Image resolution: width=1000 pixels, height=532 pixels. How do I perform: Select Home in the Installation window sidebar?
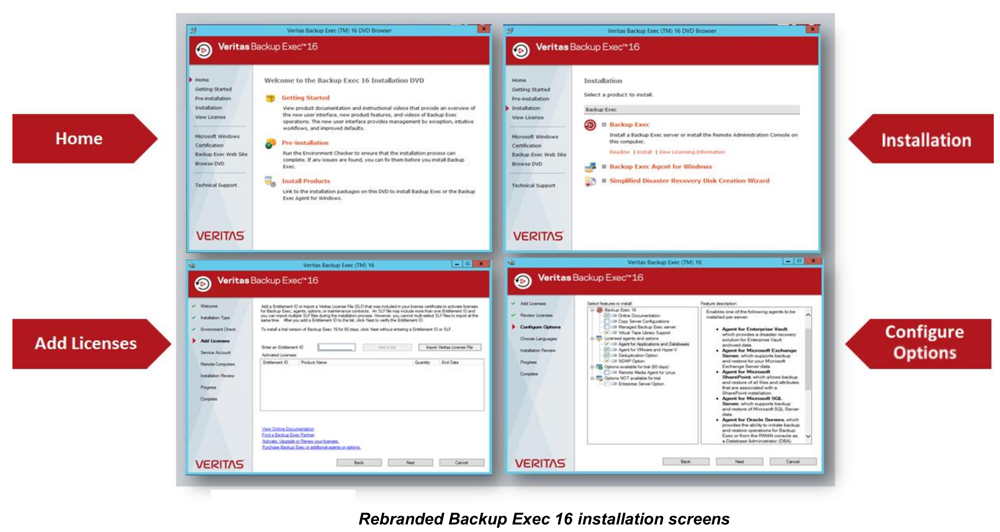click(x=519, y=80)
